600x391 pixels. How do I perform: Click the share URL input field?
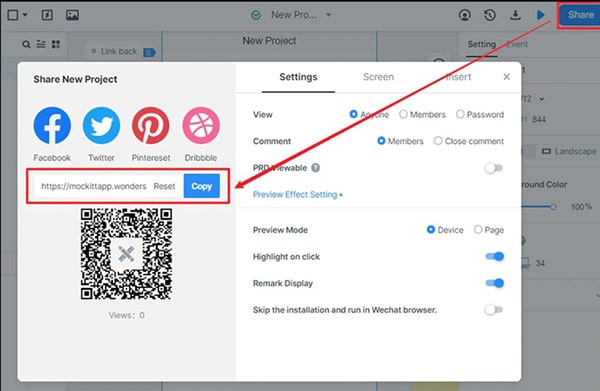[x=94, y=186]
